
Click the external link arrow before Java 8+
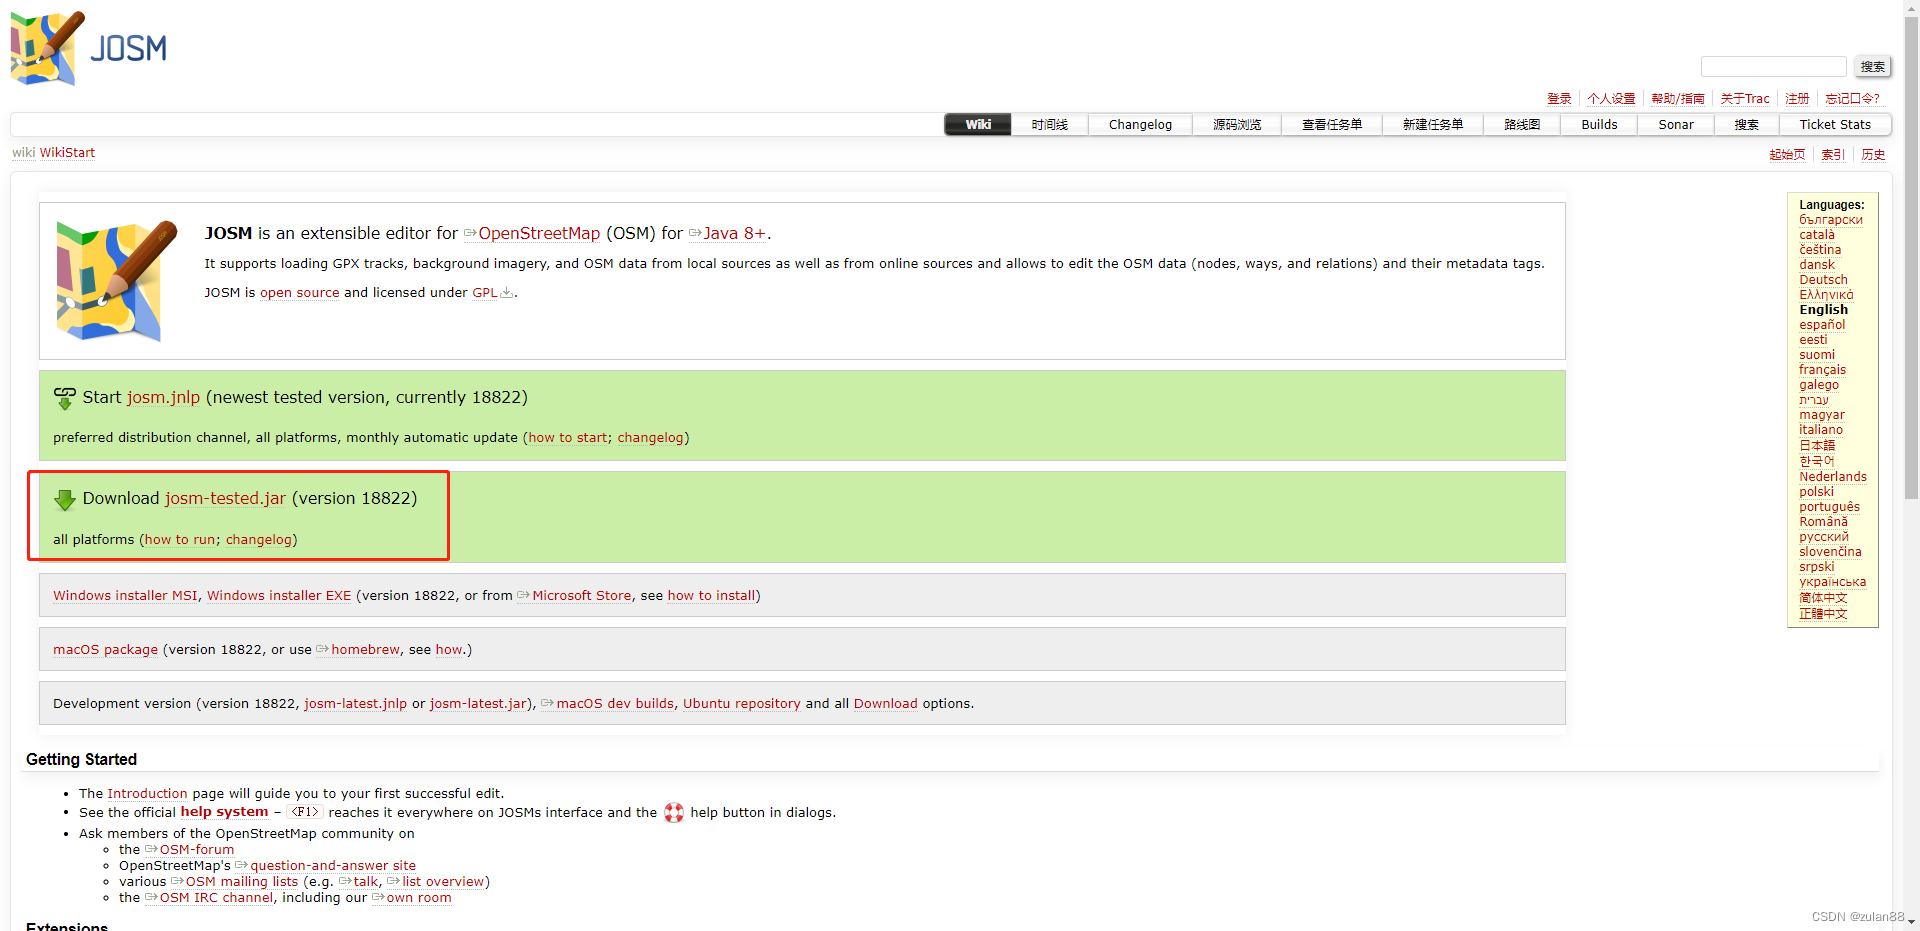pos(695,233)
